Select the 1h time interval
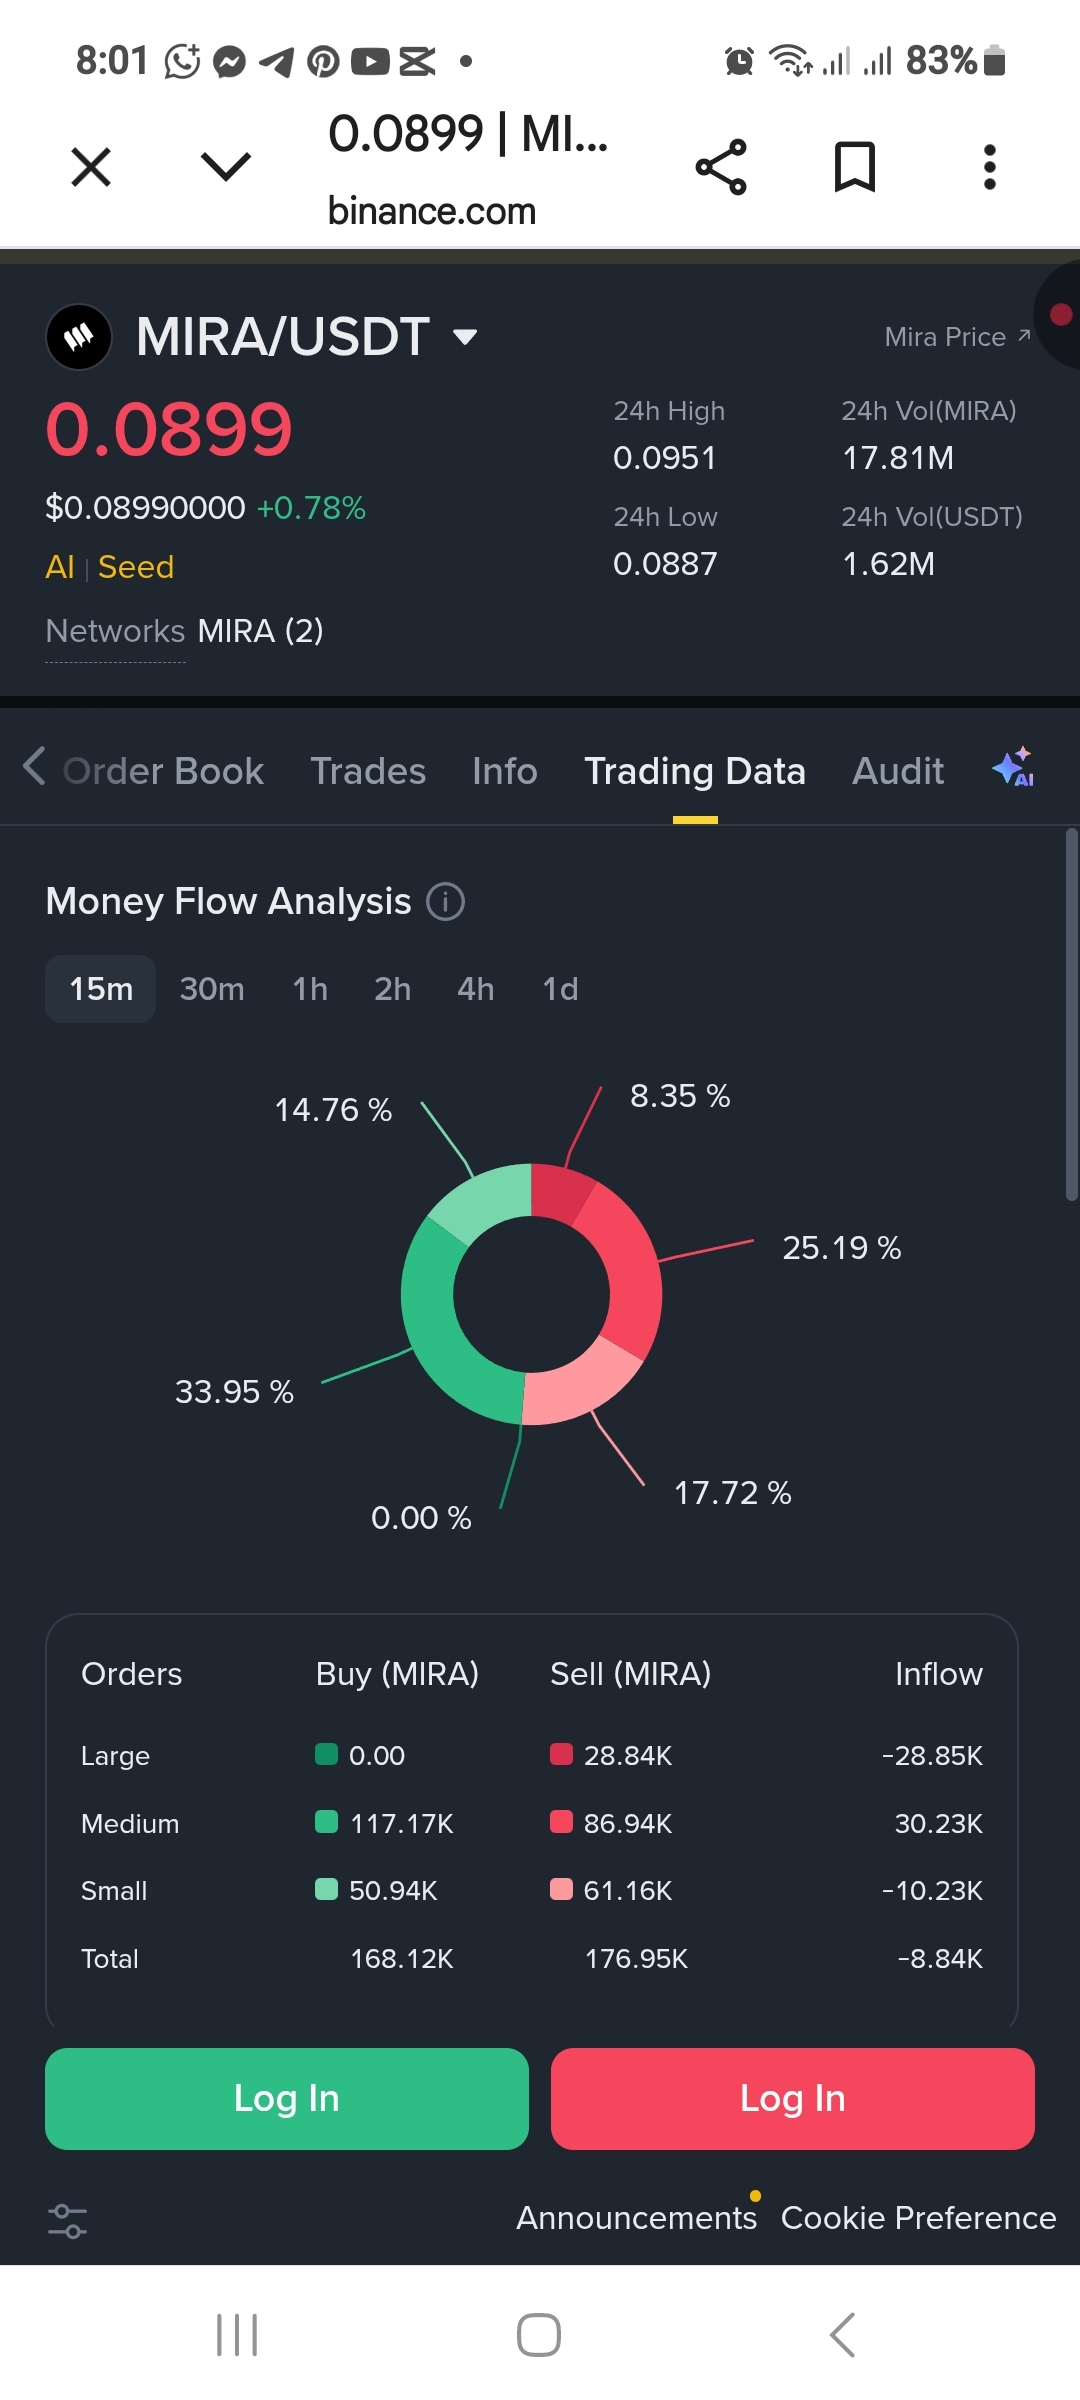 point(310,989)
